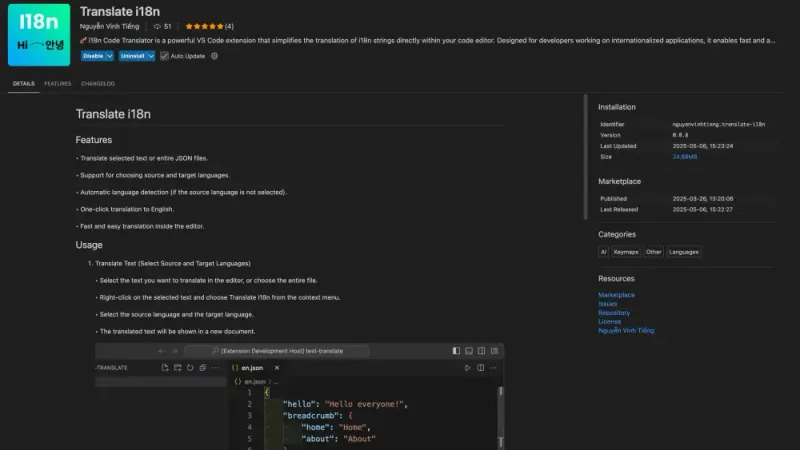Open the extension settings gear icon
The width and height of the screenshot is (800, 450).
(214, 56)
